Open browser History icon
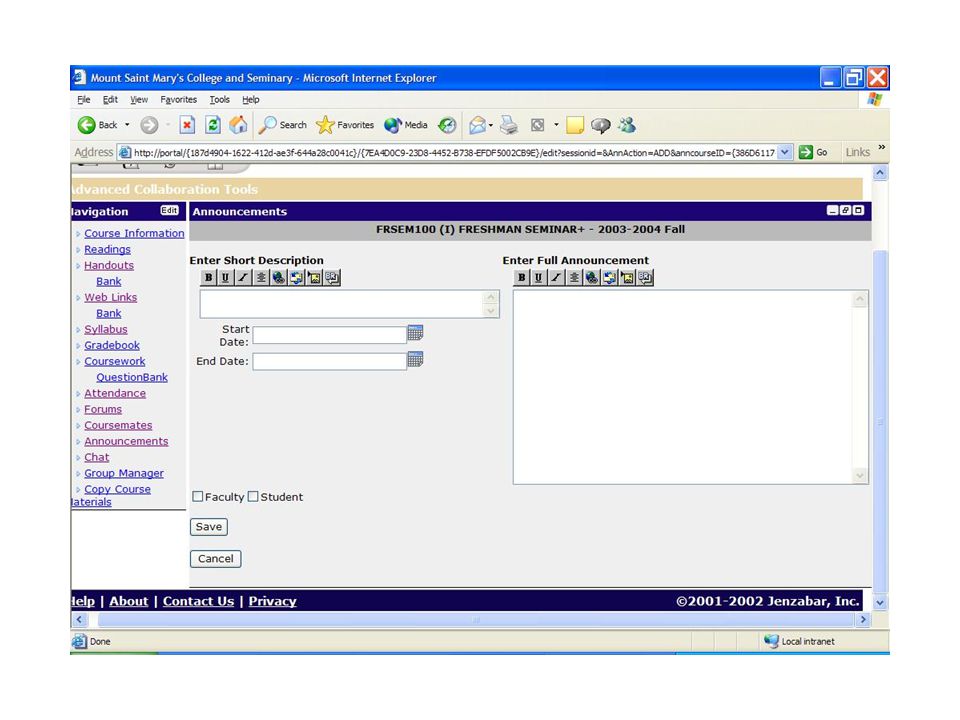 tap(447, 125)
